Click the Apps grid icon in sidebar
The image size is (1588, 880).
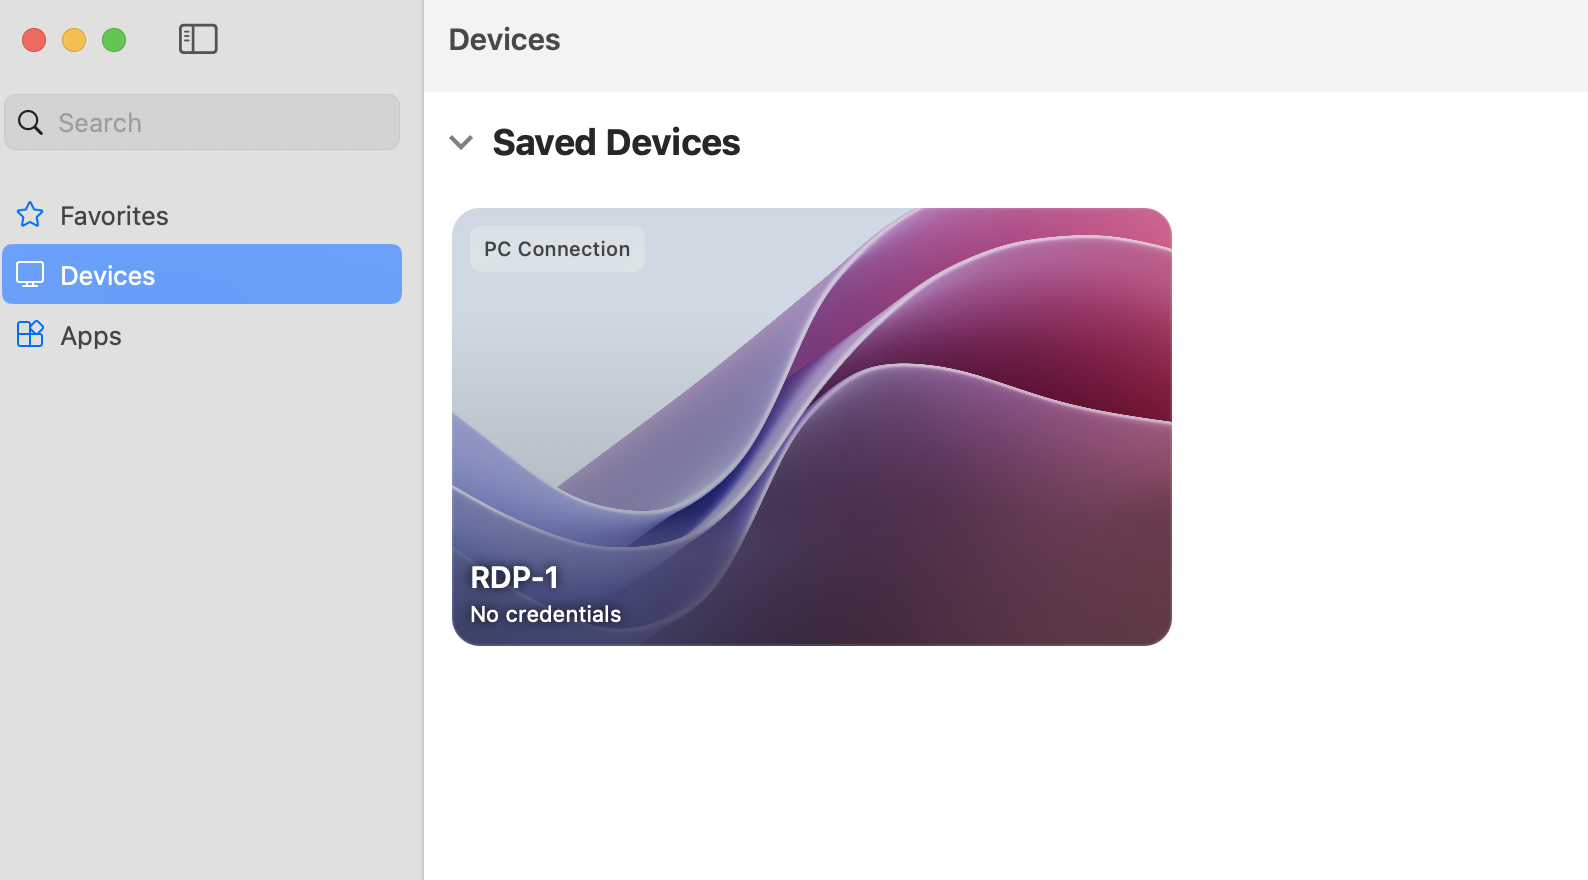(x=30, y=334)
